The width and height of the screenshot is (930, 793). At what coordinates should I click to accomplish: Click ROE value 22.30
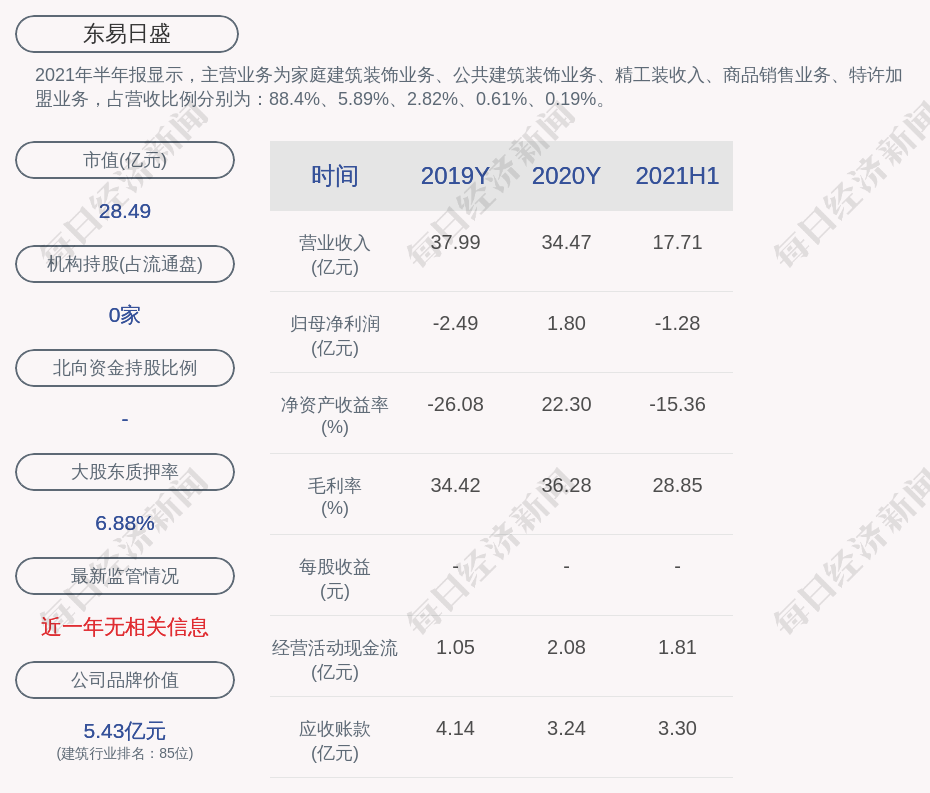point(566,405)
